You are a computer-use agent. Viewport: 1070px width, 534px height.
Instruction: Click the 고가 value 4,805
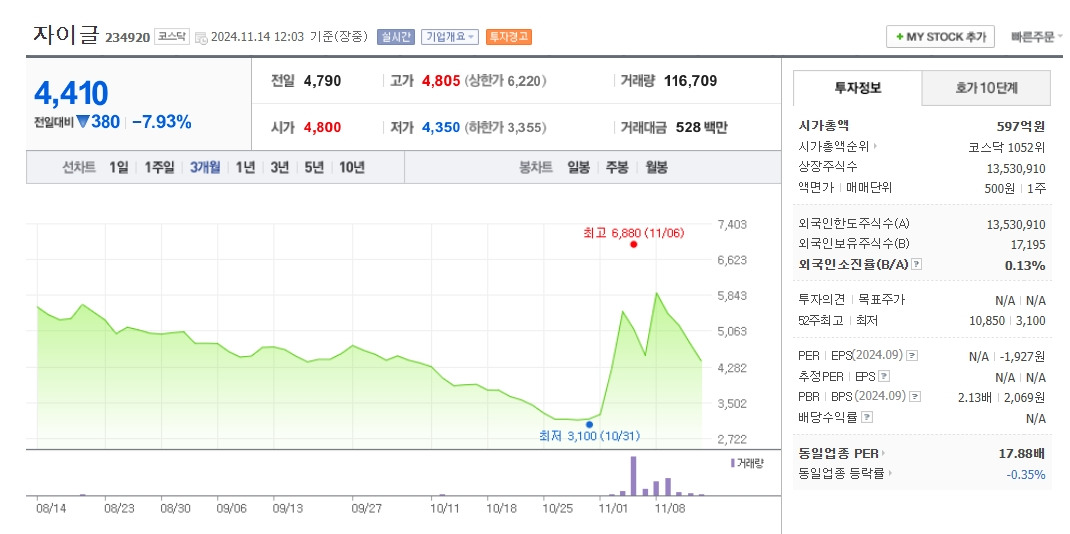(441, 81)
